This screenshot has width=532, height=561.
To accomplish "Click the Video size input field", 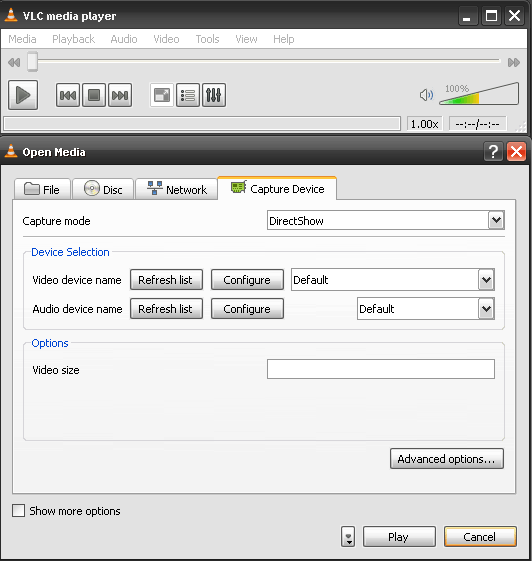I will point(381,369).
